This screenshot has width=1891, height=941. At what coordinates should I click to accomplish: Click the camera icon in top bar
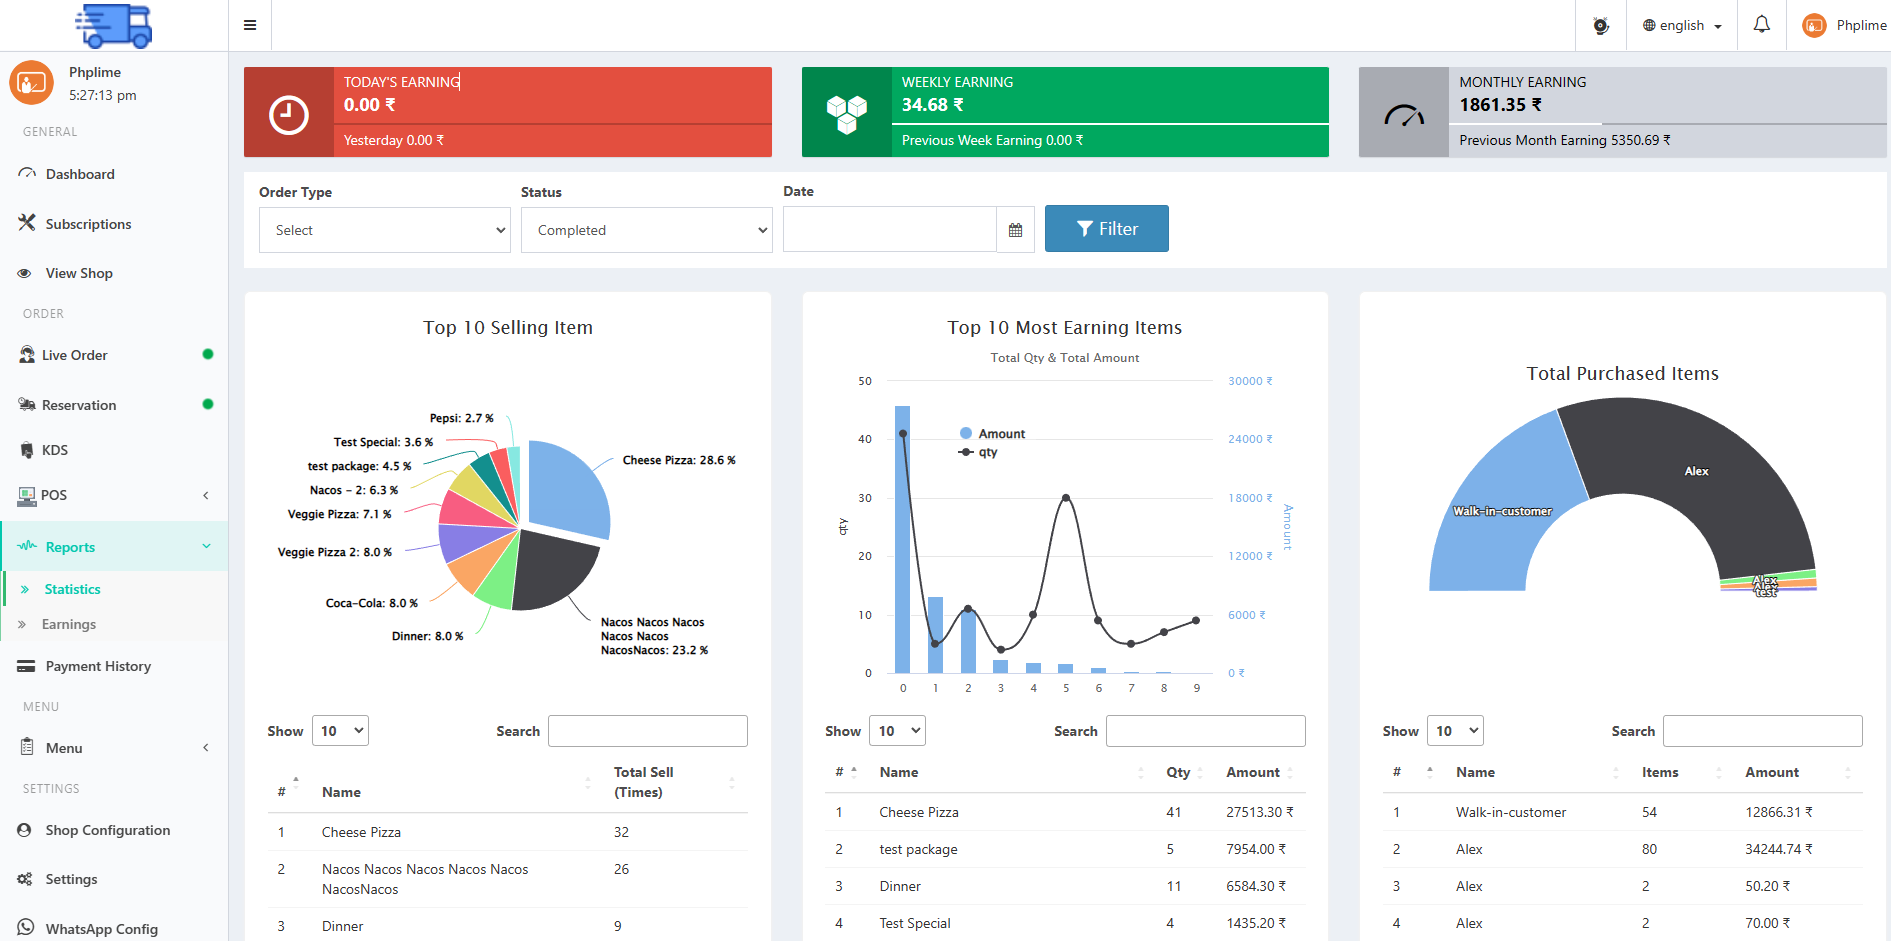(1600, 26)
